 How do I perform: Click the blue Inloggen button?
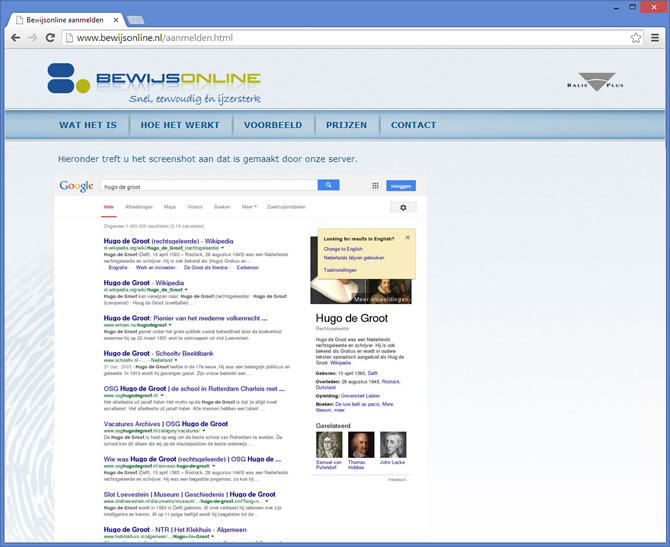401,186
